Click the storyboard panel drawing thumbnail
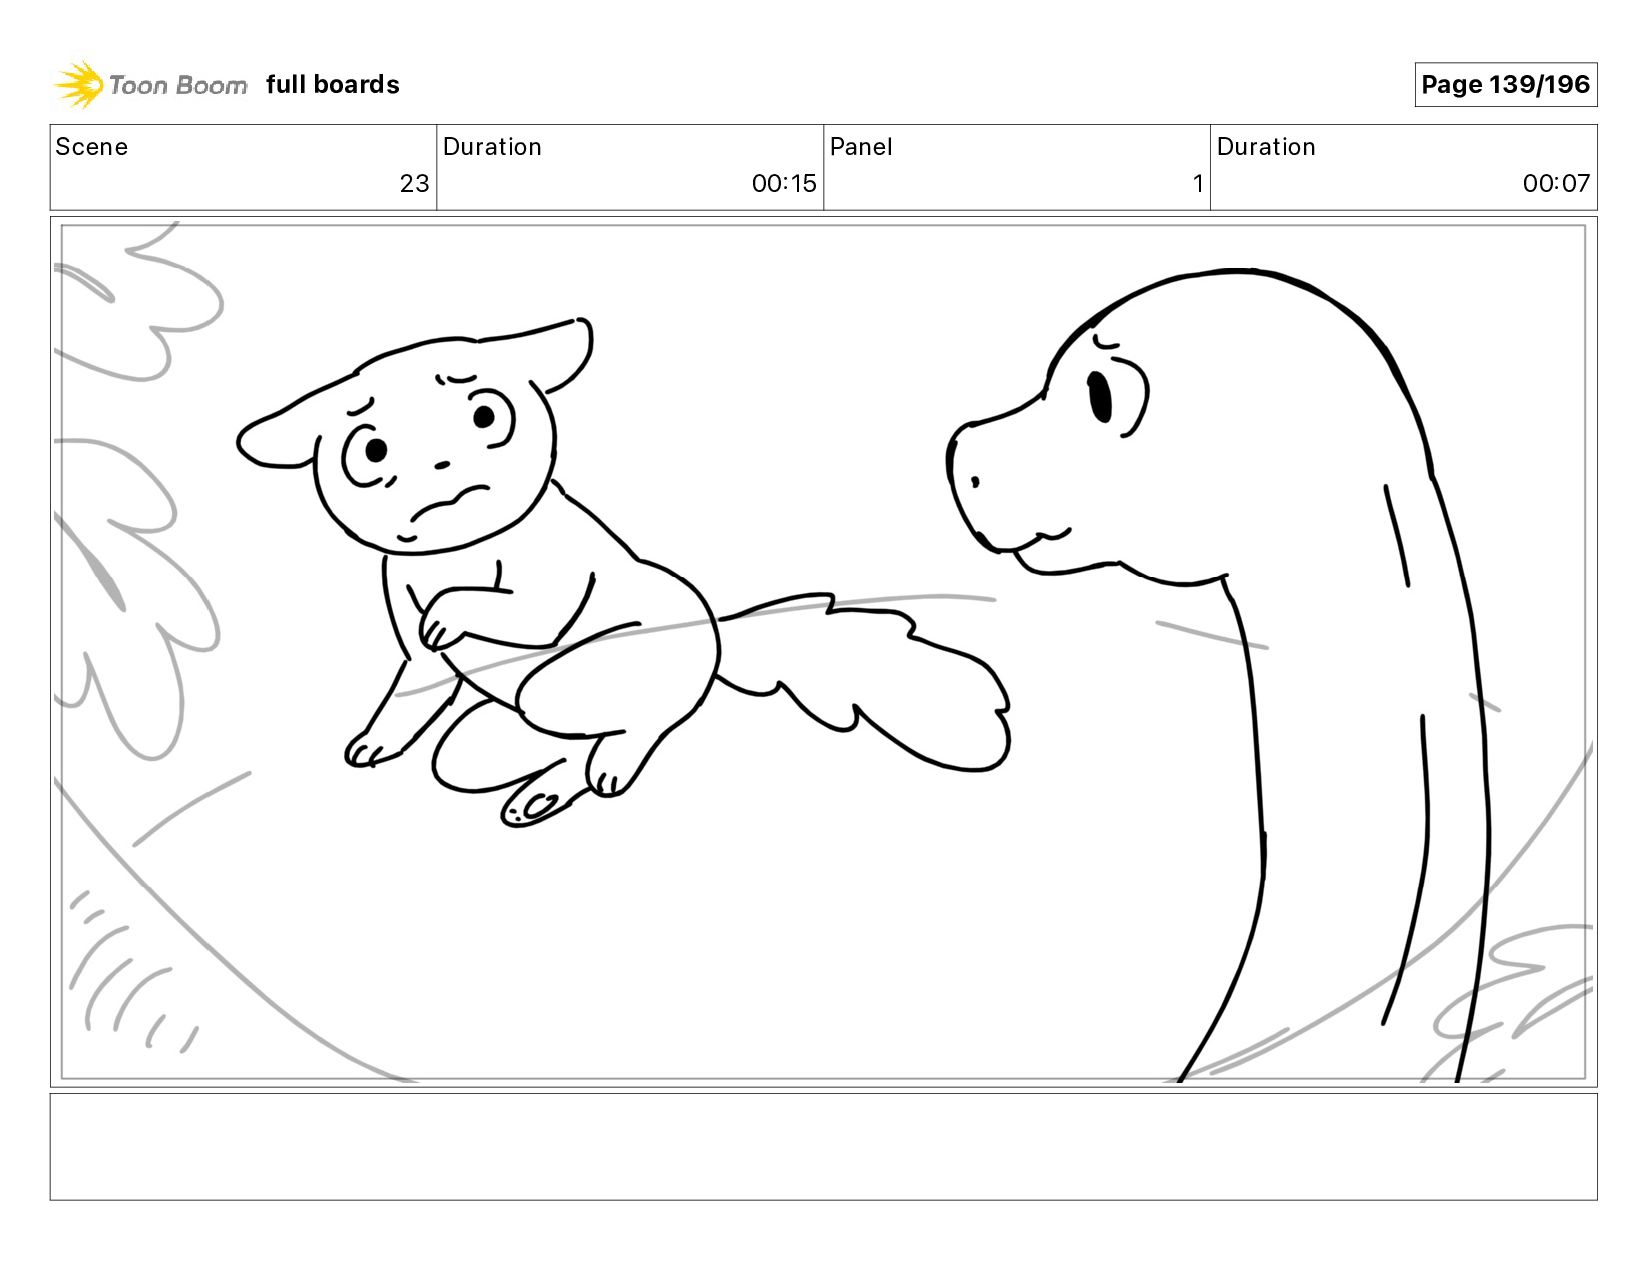This screenshot has height=1275, width=1650. pyautogui.click(x=824, y=652)
